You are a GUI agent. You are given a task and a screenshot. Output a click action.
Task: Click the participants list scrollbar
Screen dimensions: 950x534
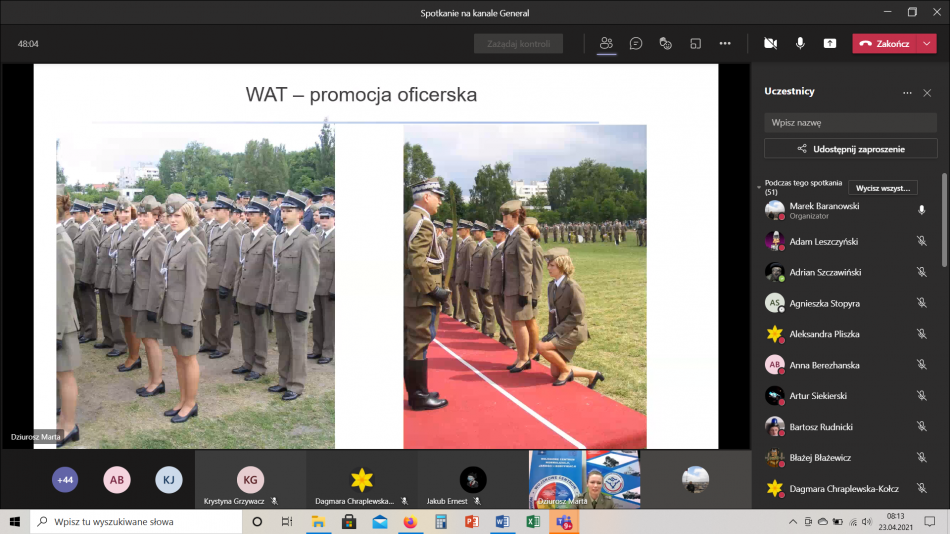pos(945,219)
